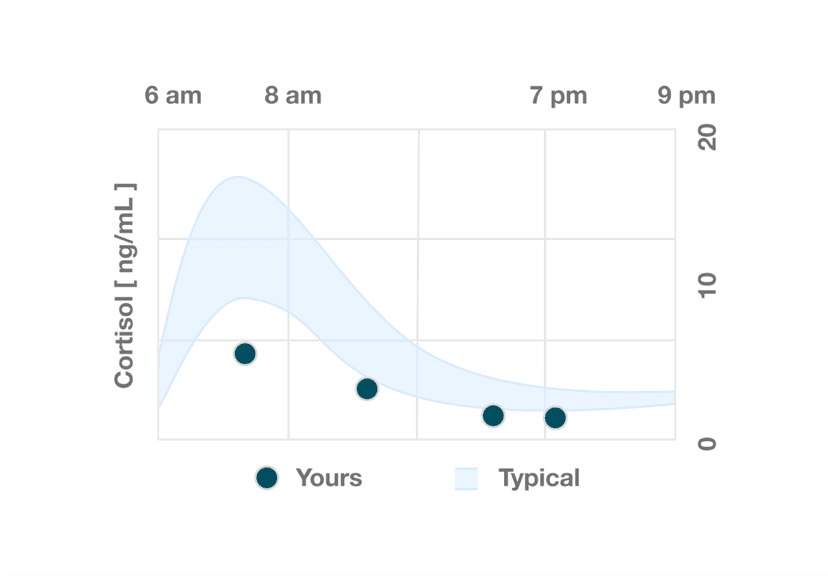Viewport: 828px width, 578px height.
Task: Click the 0 value axis label
Action: click(707, 441)
